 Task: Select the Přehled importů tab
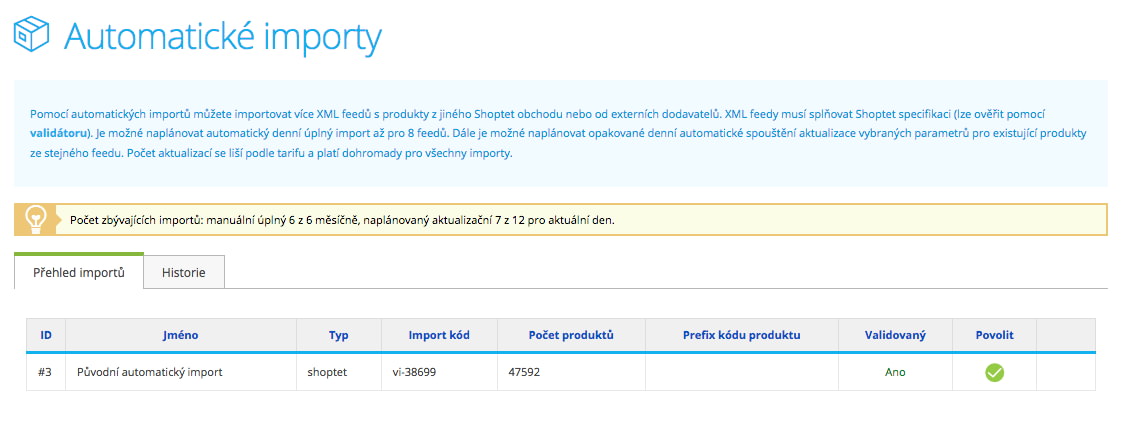click(x=79, y=272)
